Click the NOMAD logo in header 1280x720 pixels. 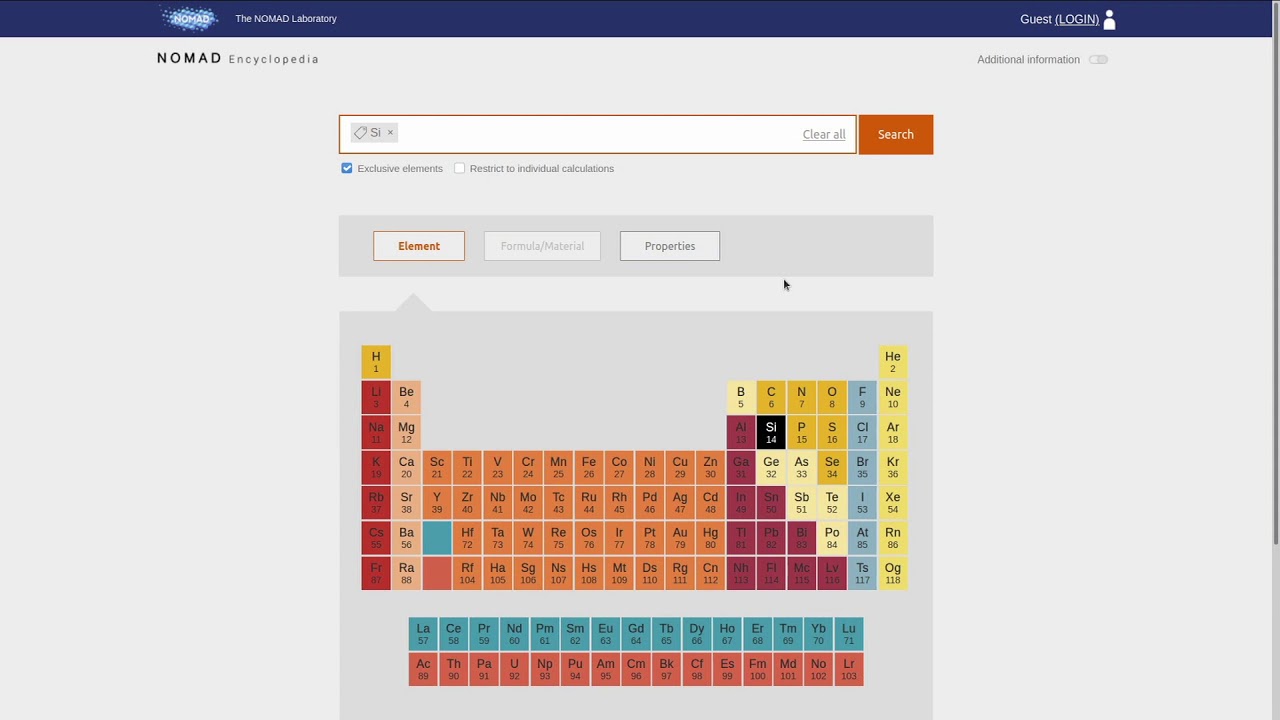coord(189,18)
